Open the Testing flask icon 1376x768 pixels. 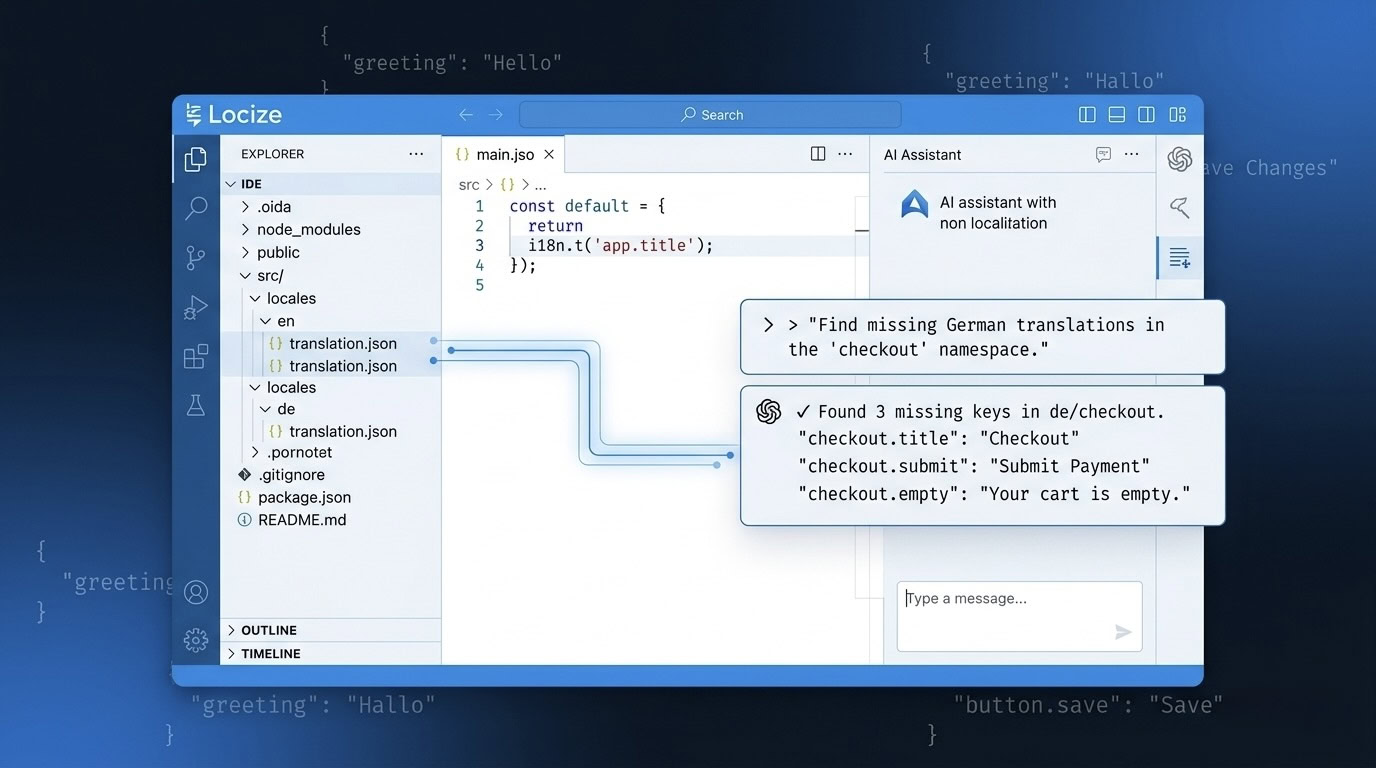pyautogui.click(x=196, y=405)
